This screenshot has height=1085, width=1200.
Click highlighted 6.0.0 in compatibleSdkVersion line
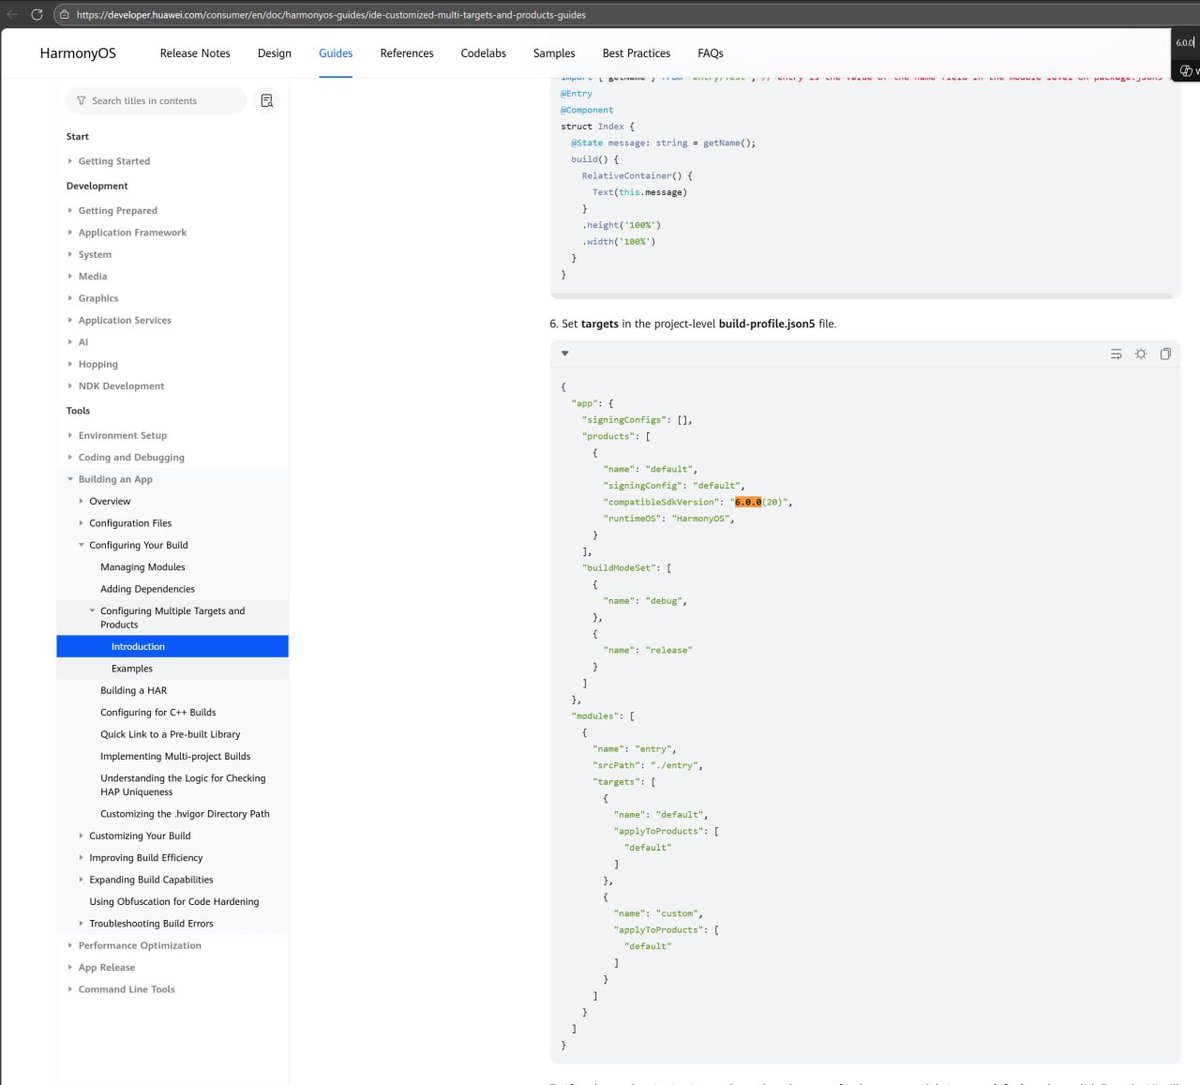pos(748,502)
